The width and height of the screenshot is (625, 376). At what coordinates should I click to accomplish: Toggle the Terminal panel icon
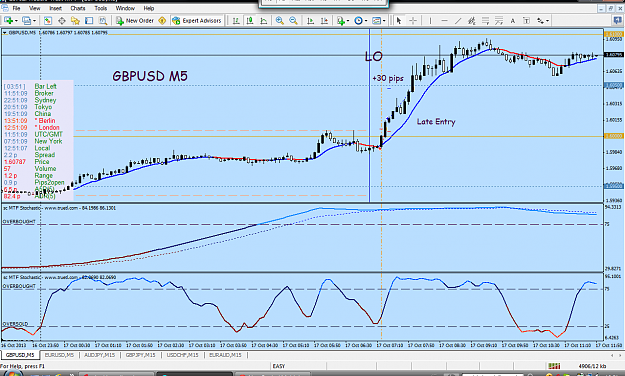(x=89, y=20)
